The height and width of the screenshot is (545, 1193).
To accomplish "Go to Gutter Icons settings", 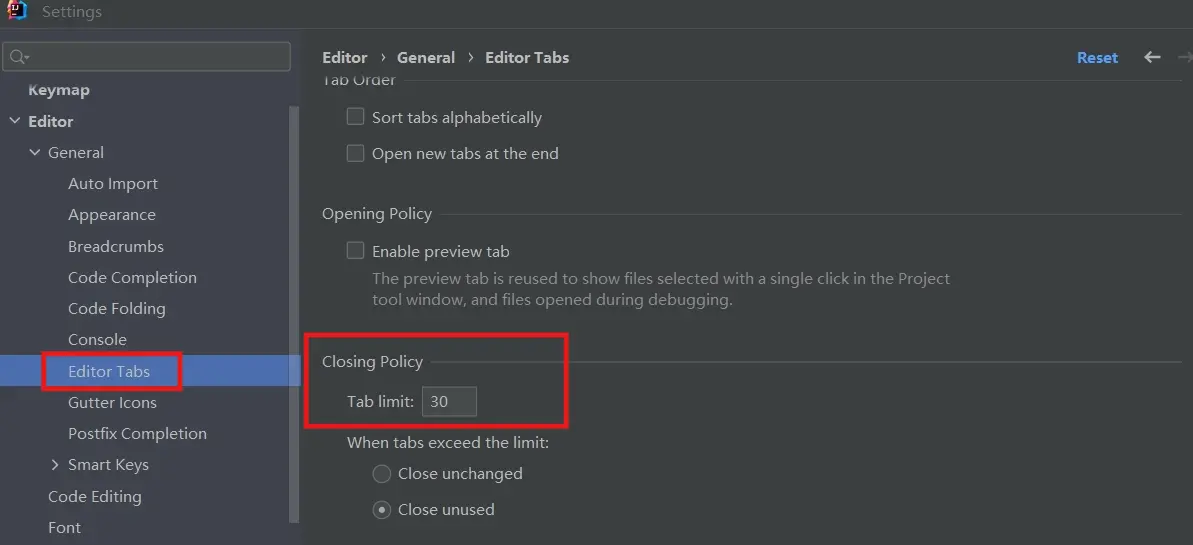I will (x=112, y=402).
